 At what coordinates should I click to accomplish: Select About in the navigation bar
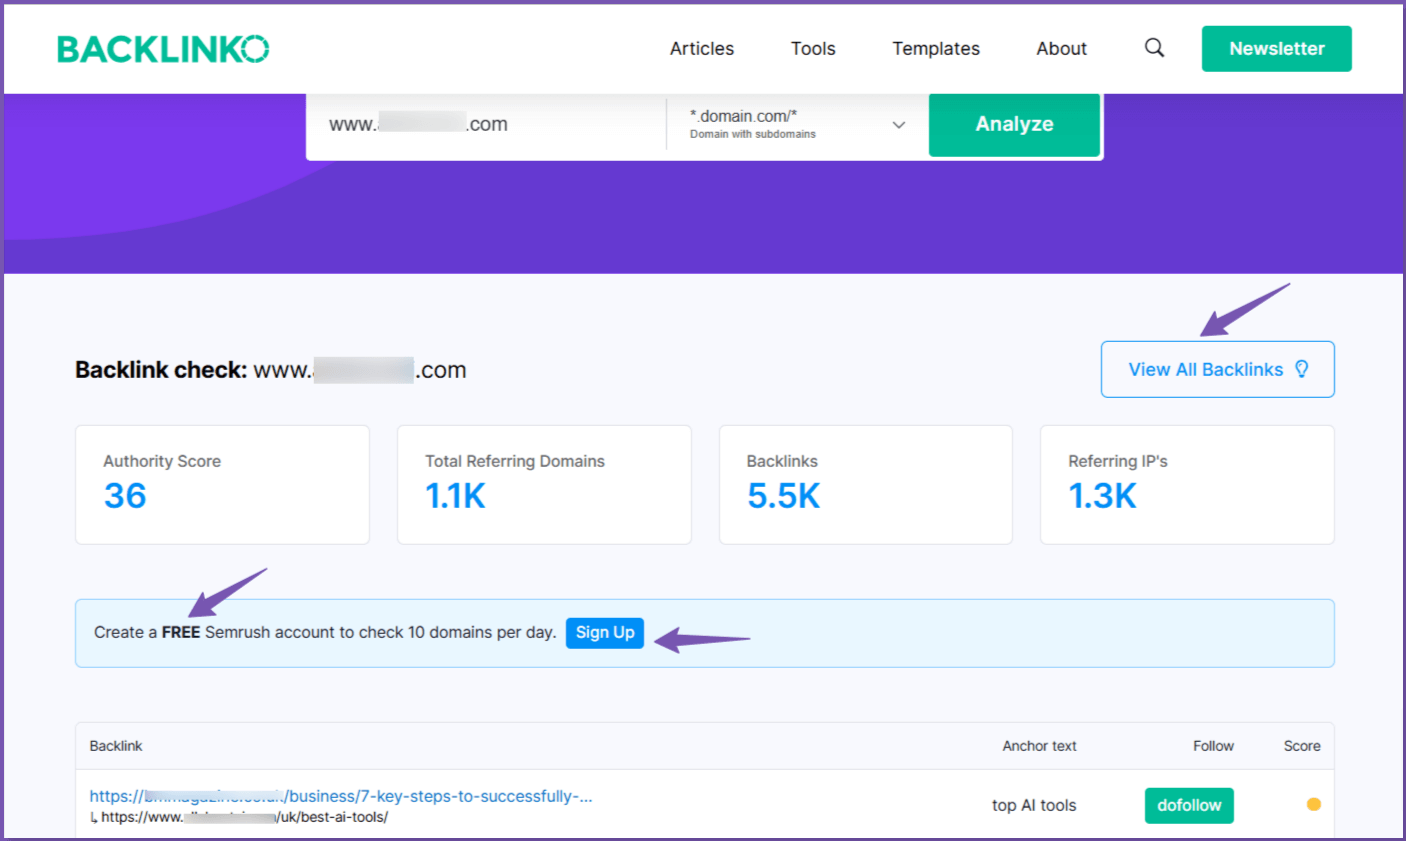point(1061,48)
